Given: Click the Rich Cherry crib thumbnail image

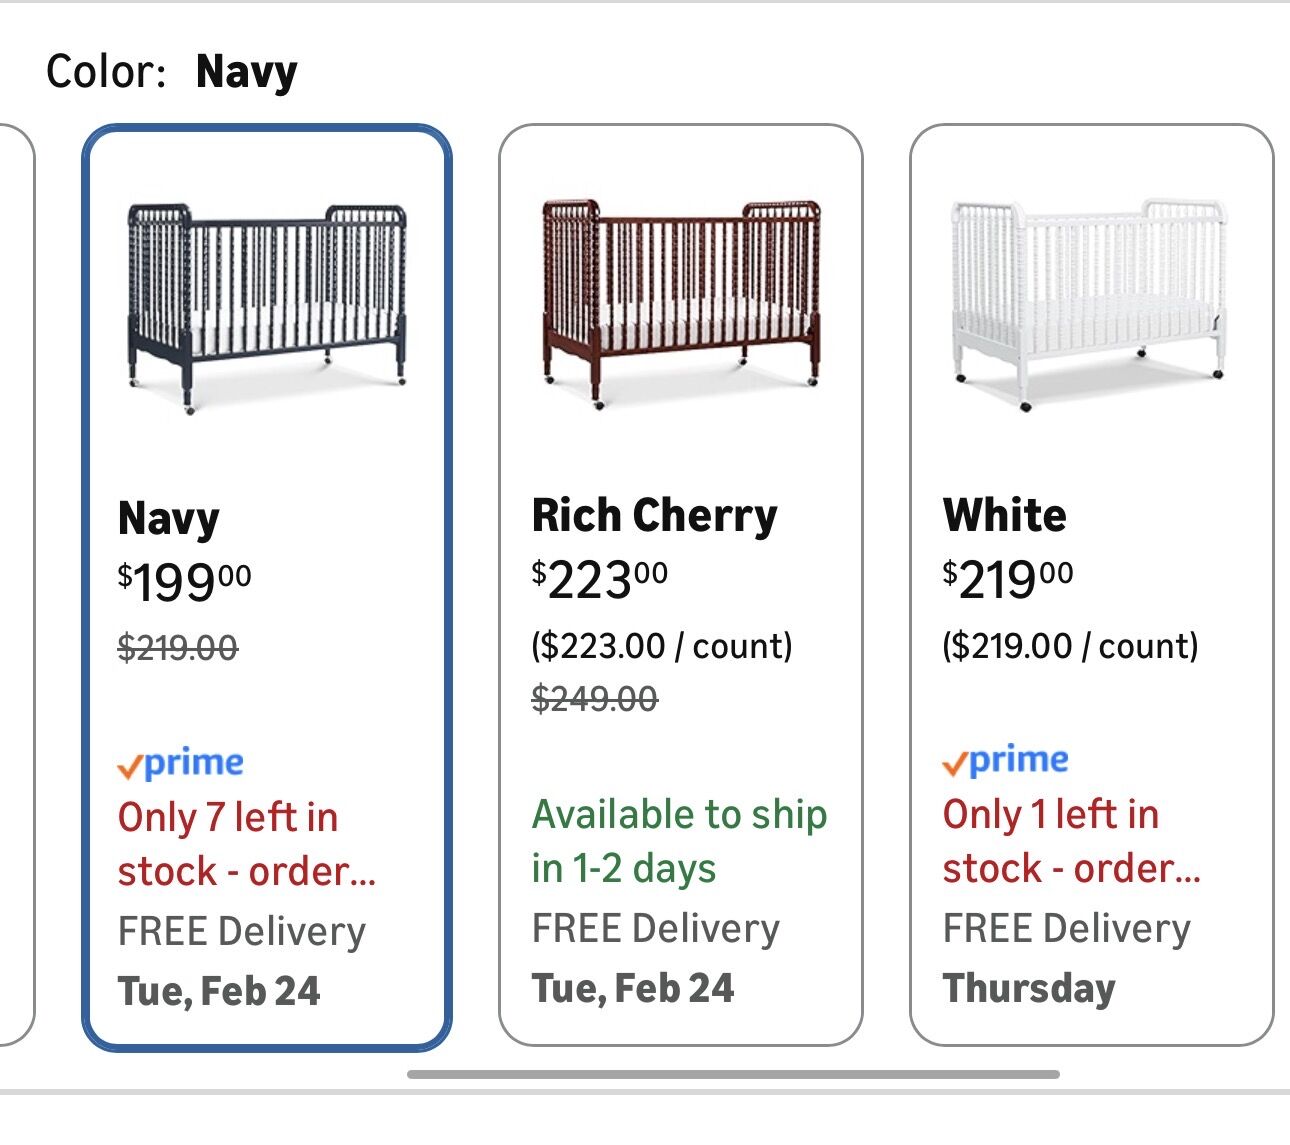Looking at the screenshot, I should 681,302.
